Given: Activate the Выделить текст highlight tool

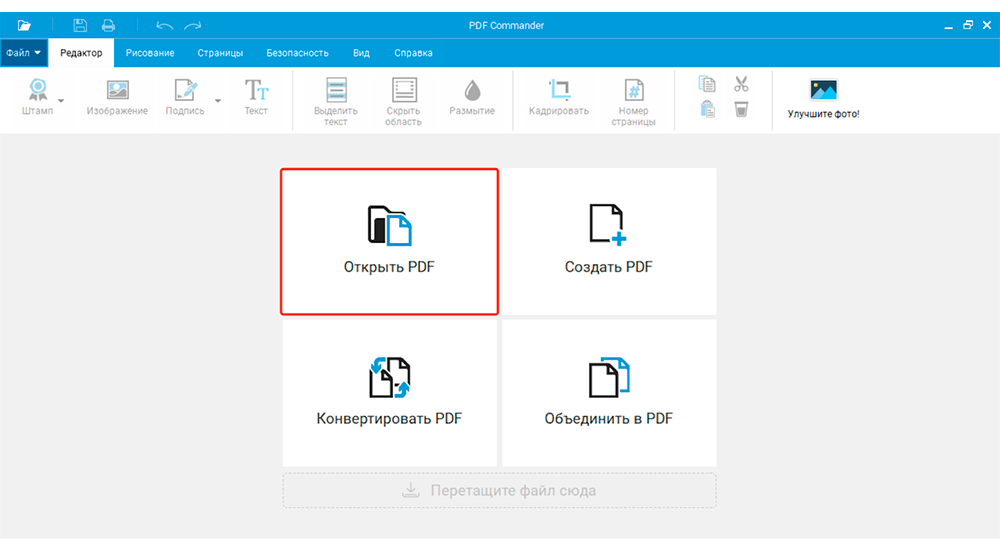Looking at the screenshot, I should pyautogui.click(x=336, y=102).
